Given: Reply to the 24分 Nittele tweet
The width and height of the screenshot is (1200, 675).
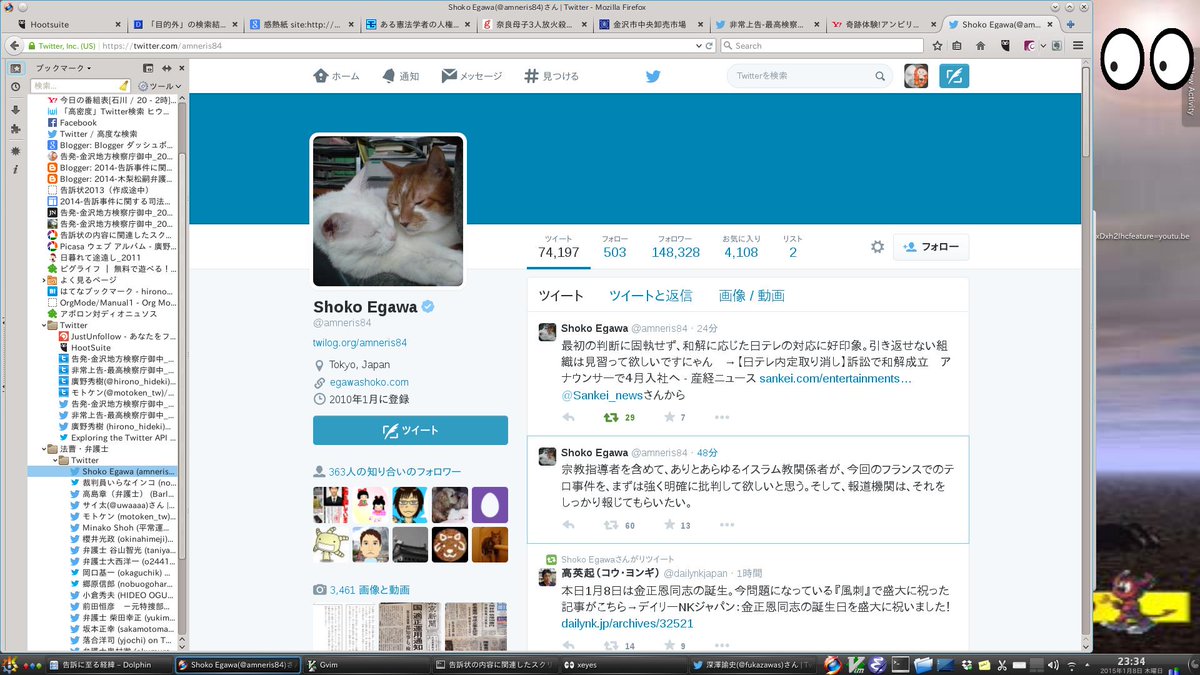Looking at the screenshot, I should [569, 417].
